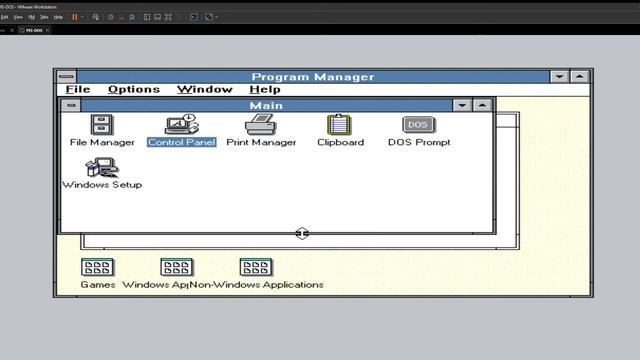Enter VMware full screen mode icon
The width and height of the screenshot is (640, 360).
[x=168, y=17]
